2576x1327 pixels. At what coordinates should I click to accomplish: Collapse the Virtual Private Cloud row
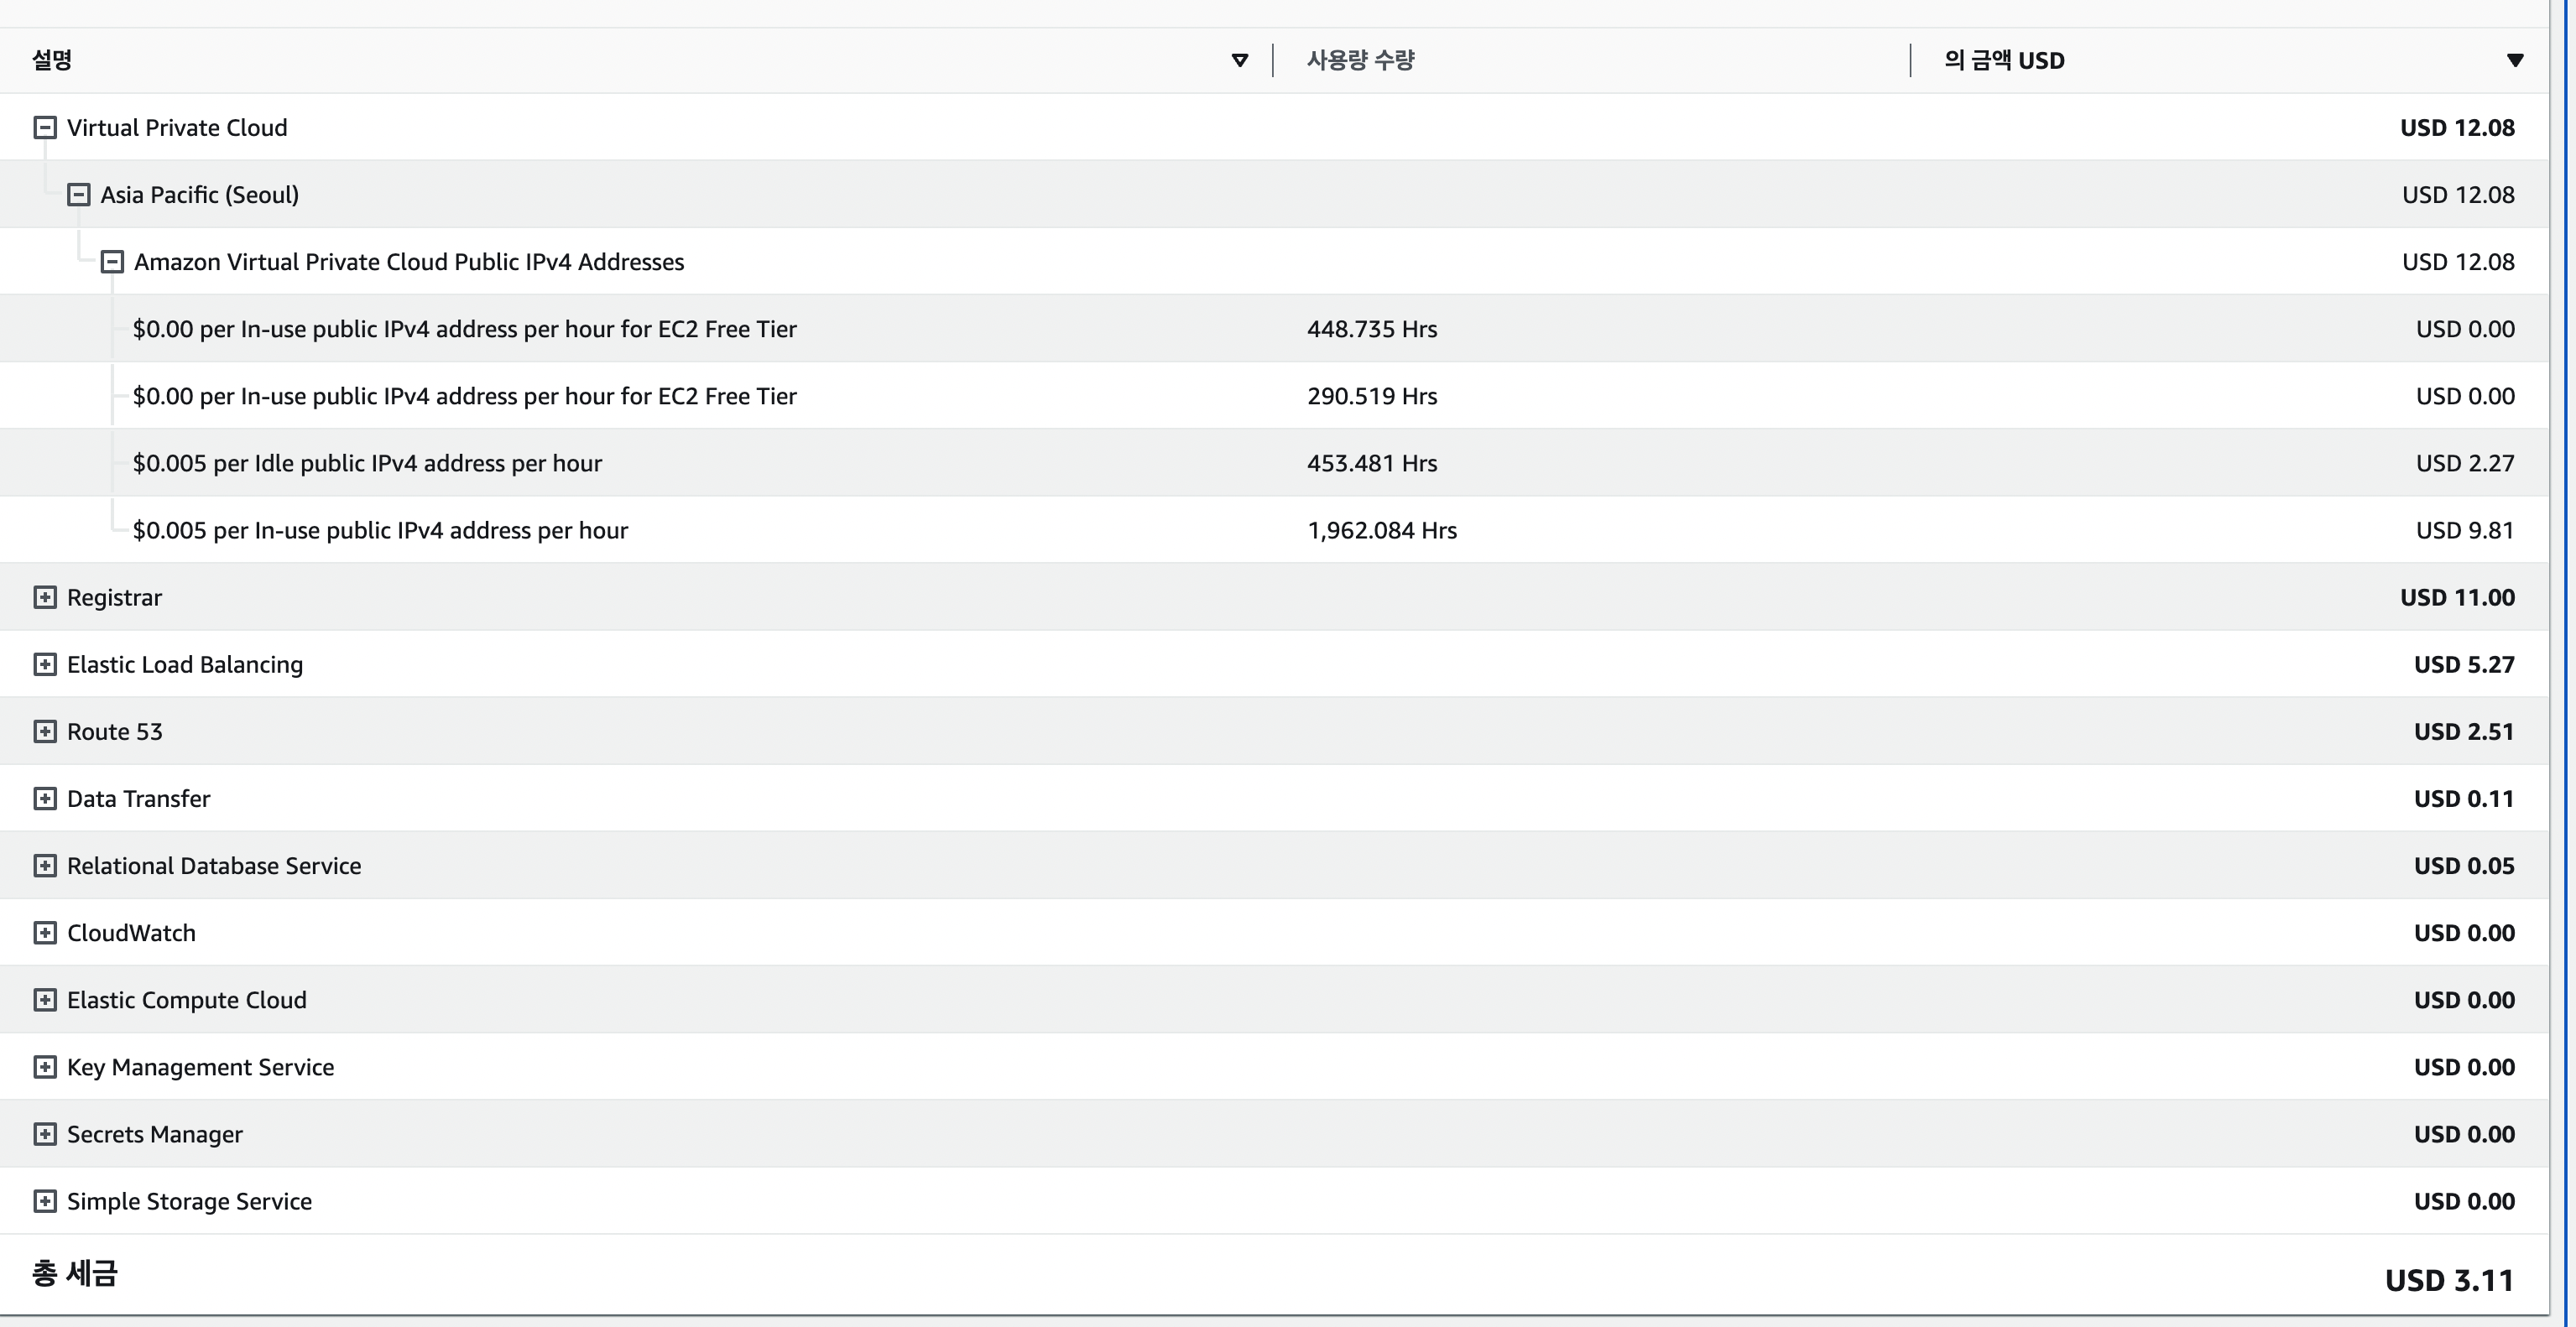click(45, 127)
